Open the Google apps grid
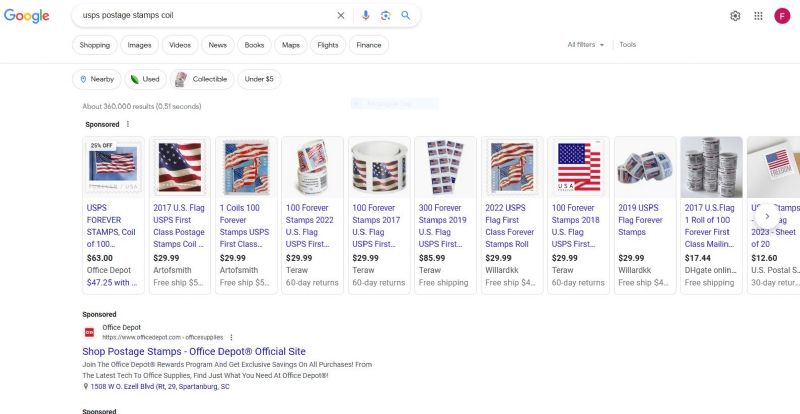 758,16
